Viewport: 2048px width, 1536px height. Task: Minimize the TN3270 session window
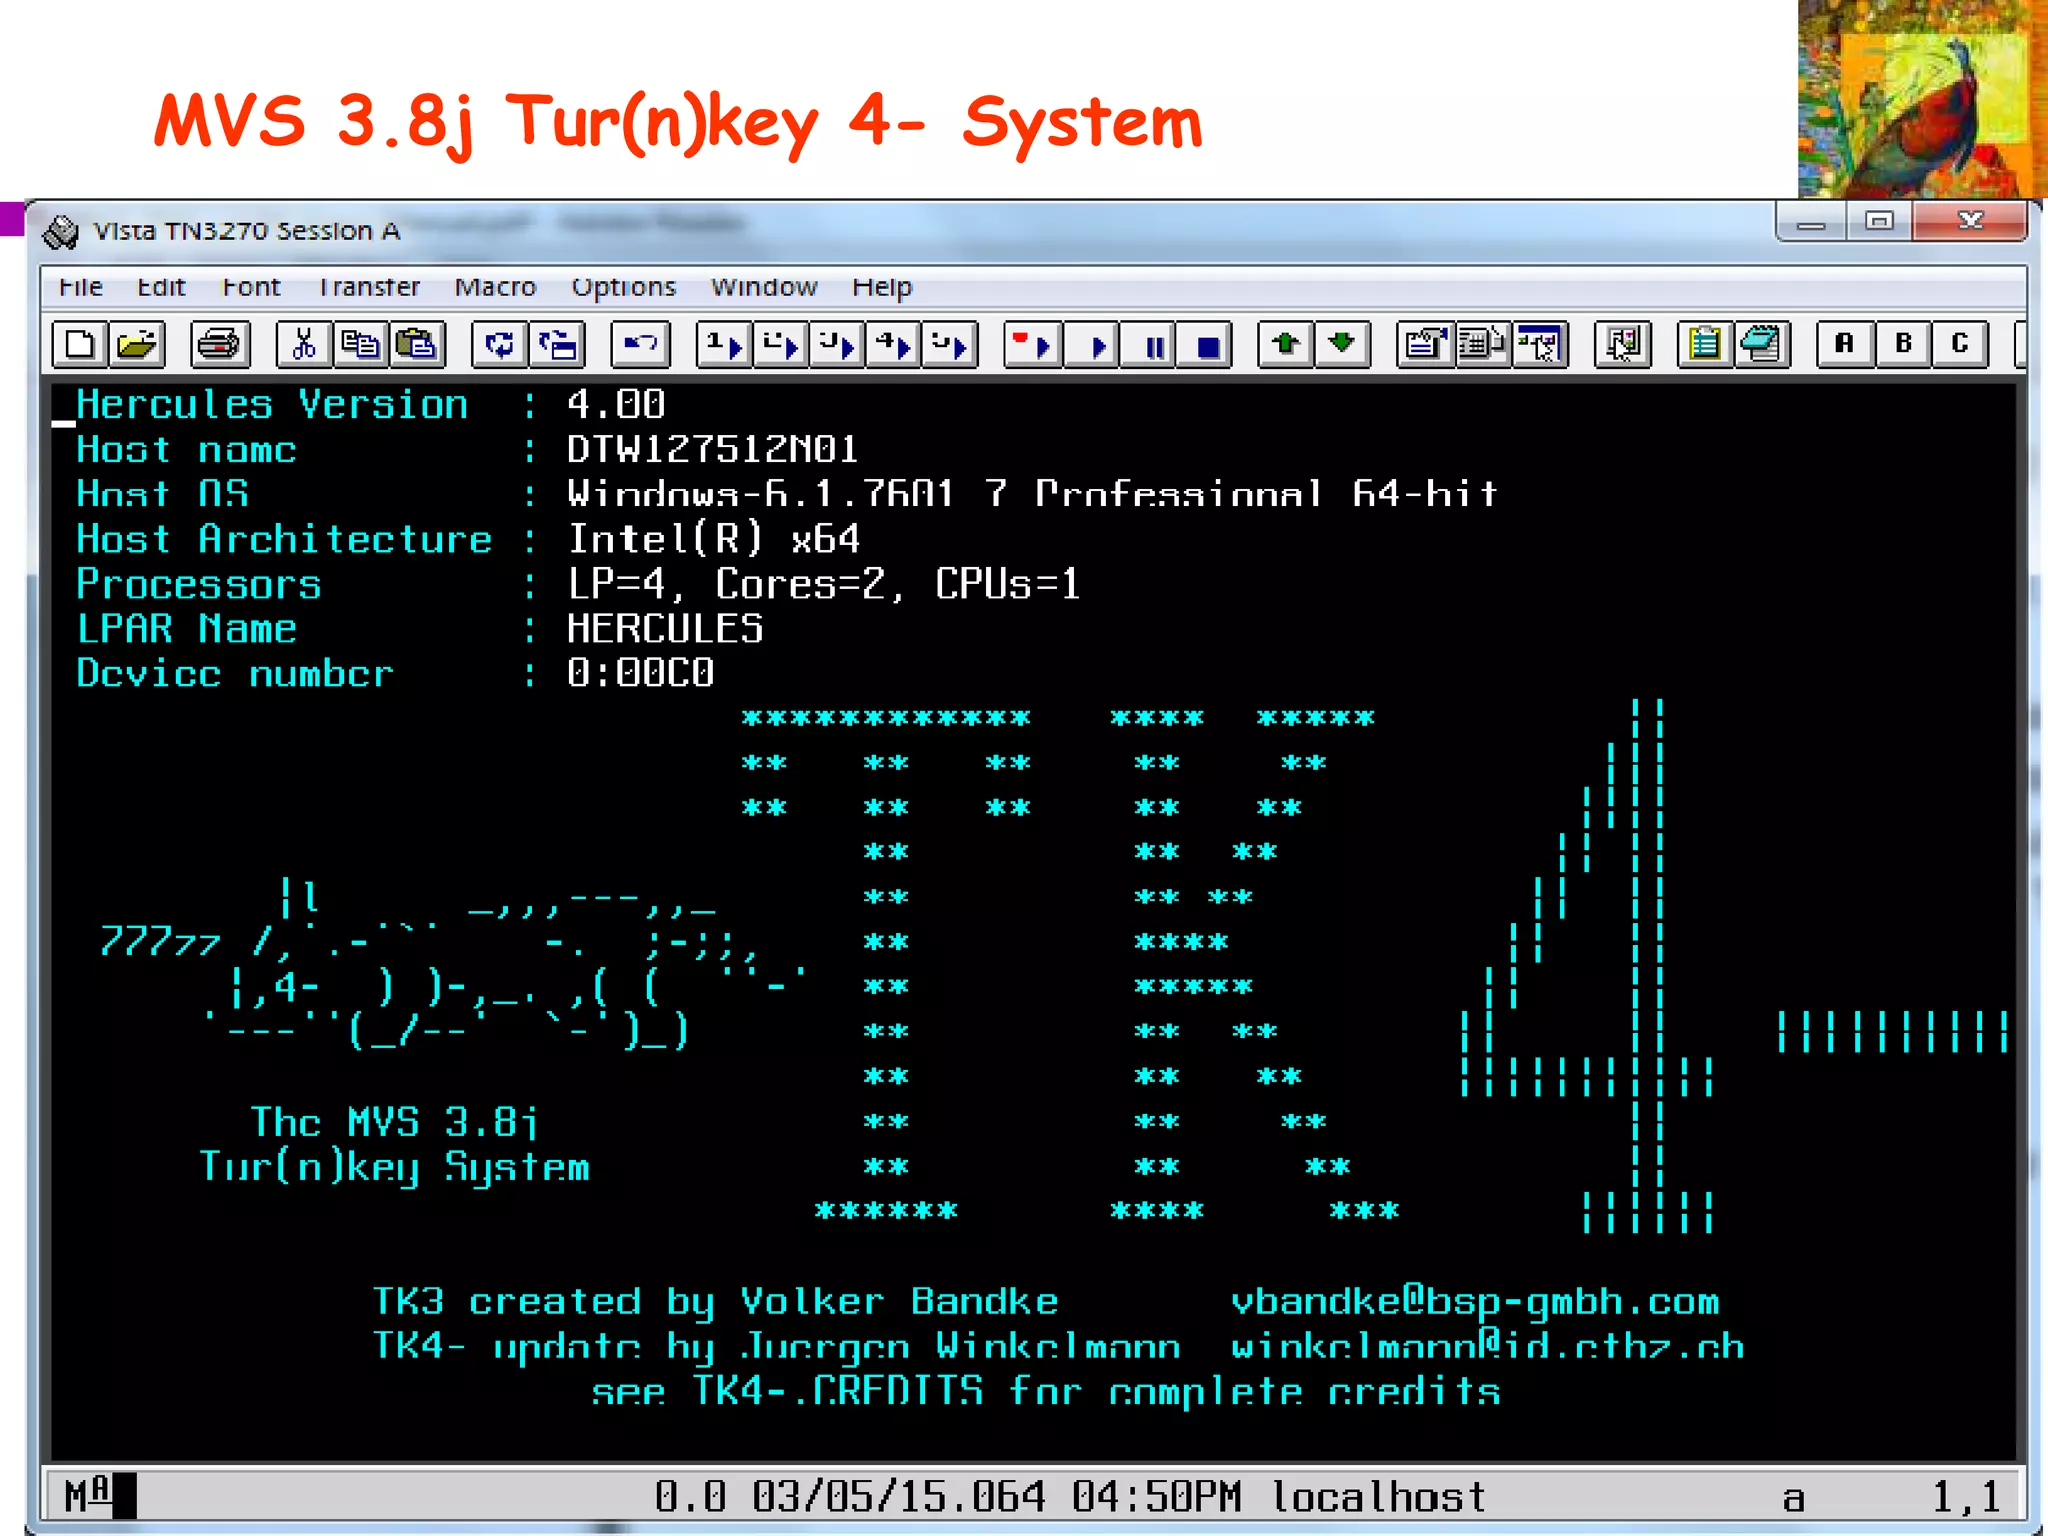[x=1811, y=222]
